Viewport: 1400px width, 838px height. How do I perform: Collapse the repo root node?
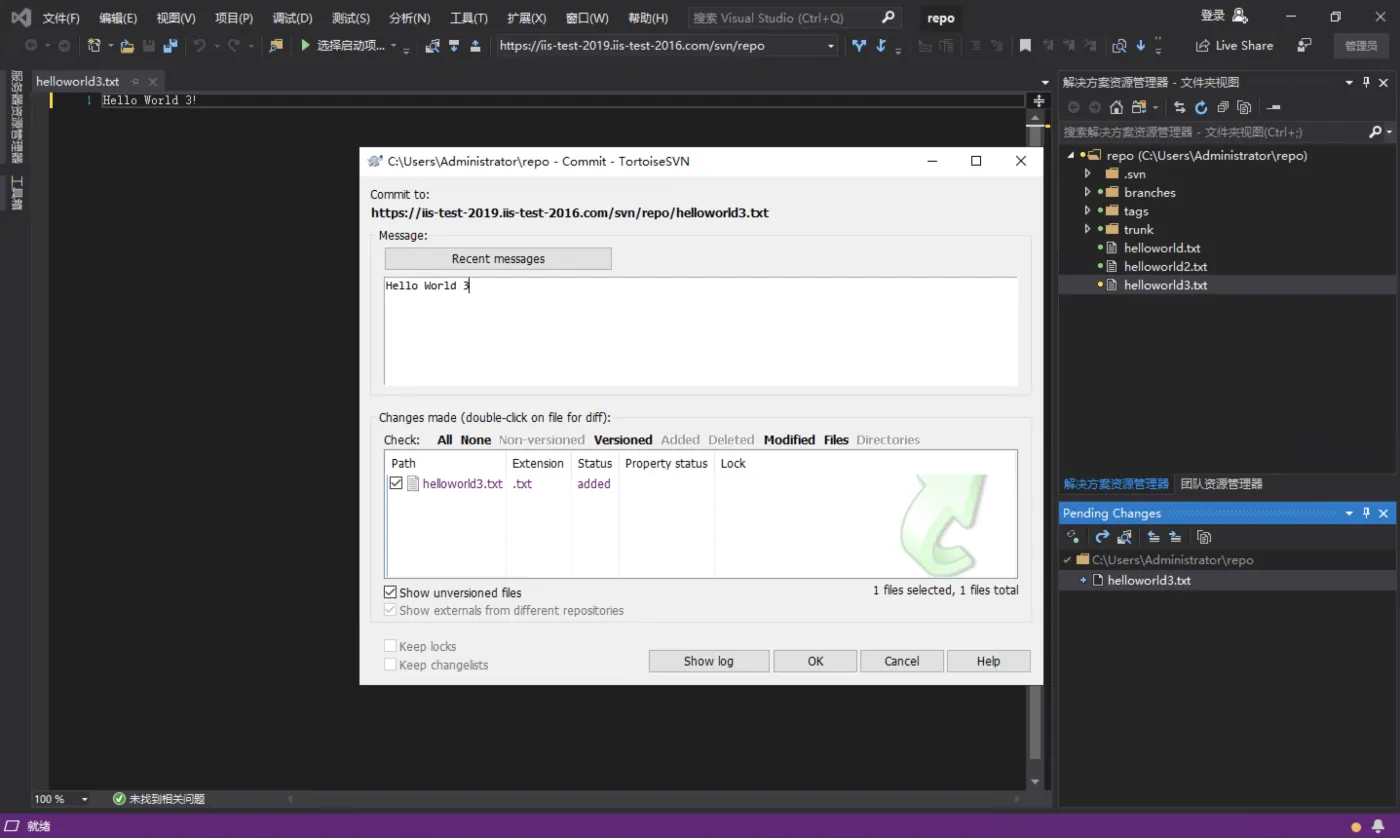1071,155
